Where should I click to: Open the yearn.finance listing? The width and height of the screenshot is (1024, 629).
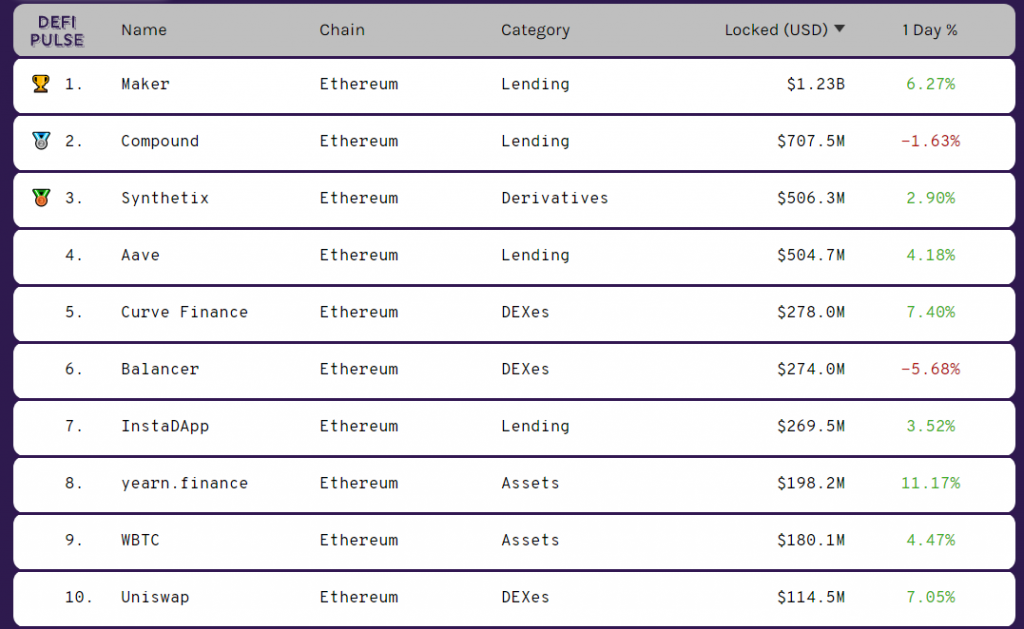(184, 483)
